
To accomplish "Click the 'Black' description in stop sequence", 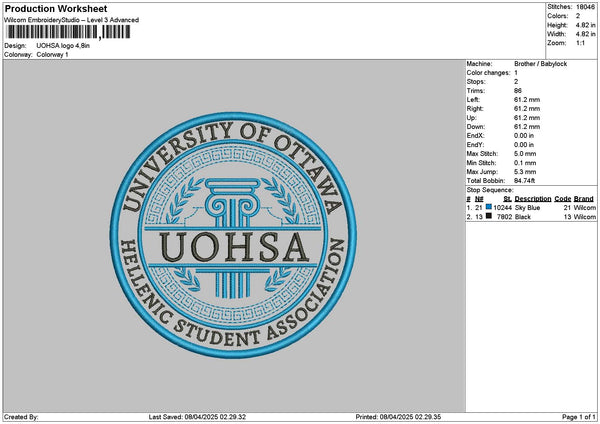I will click(523, 217).
